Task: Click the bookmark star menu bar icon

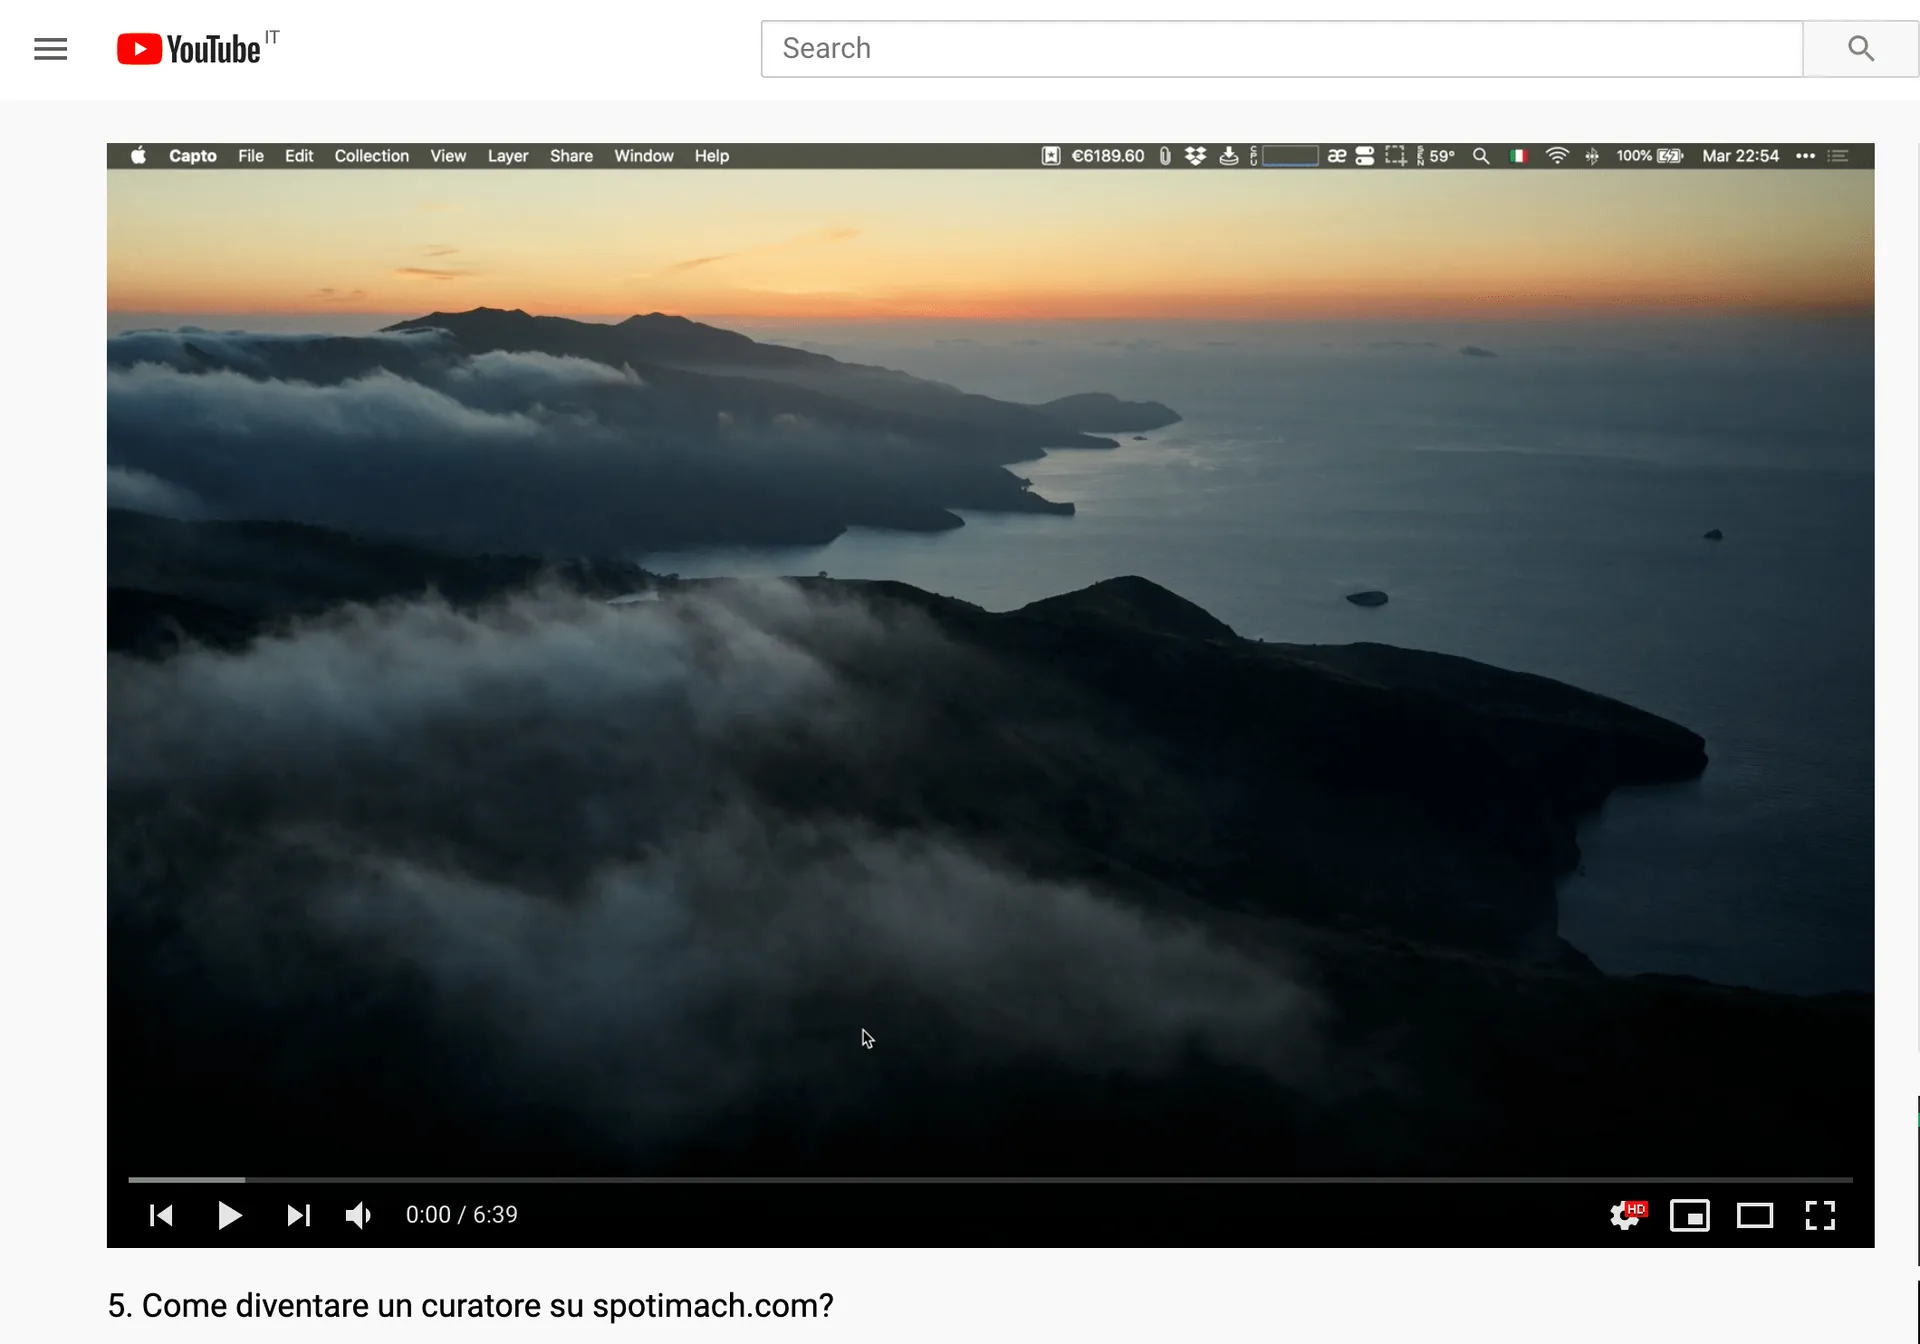Action: pos(1050,156)
